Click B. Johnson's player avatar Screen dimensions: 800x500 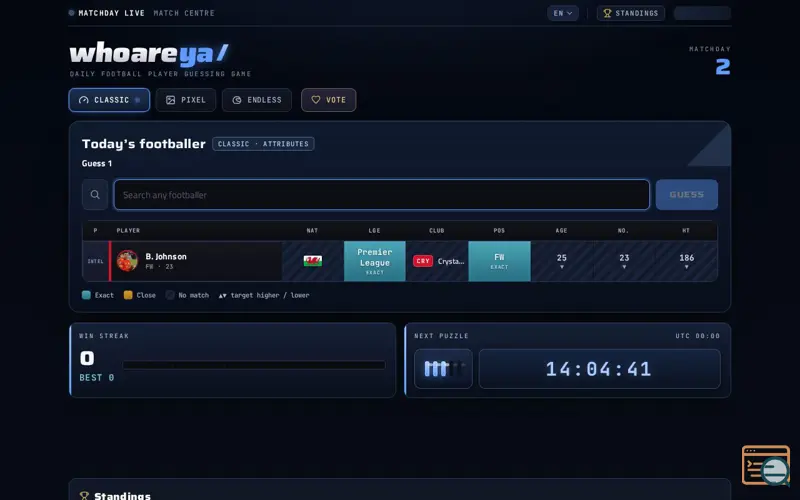pos(127,261)
